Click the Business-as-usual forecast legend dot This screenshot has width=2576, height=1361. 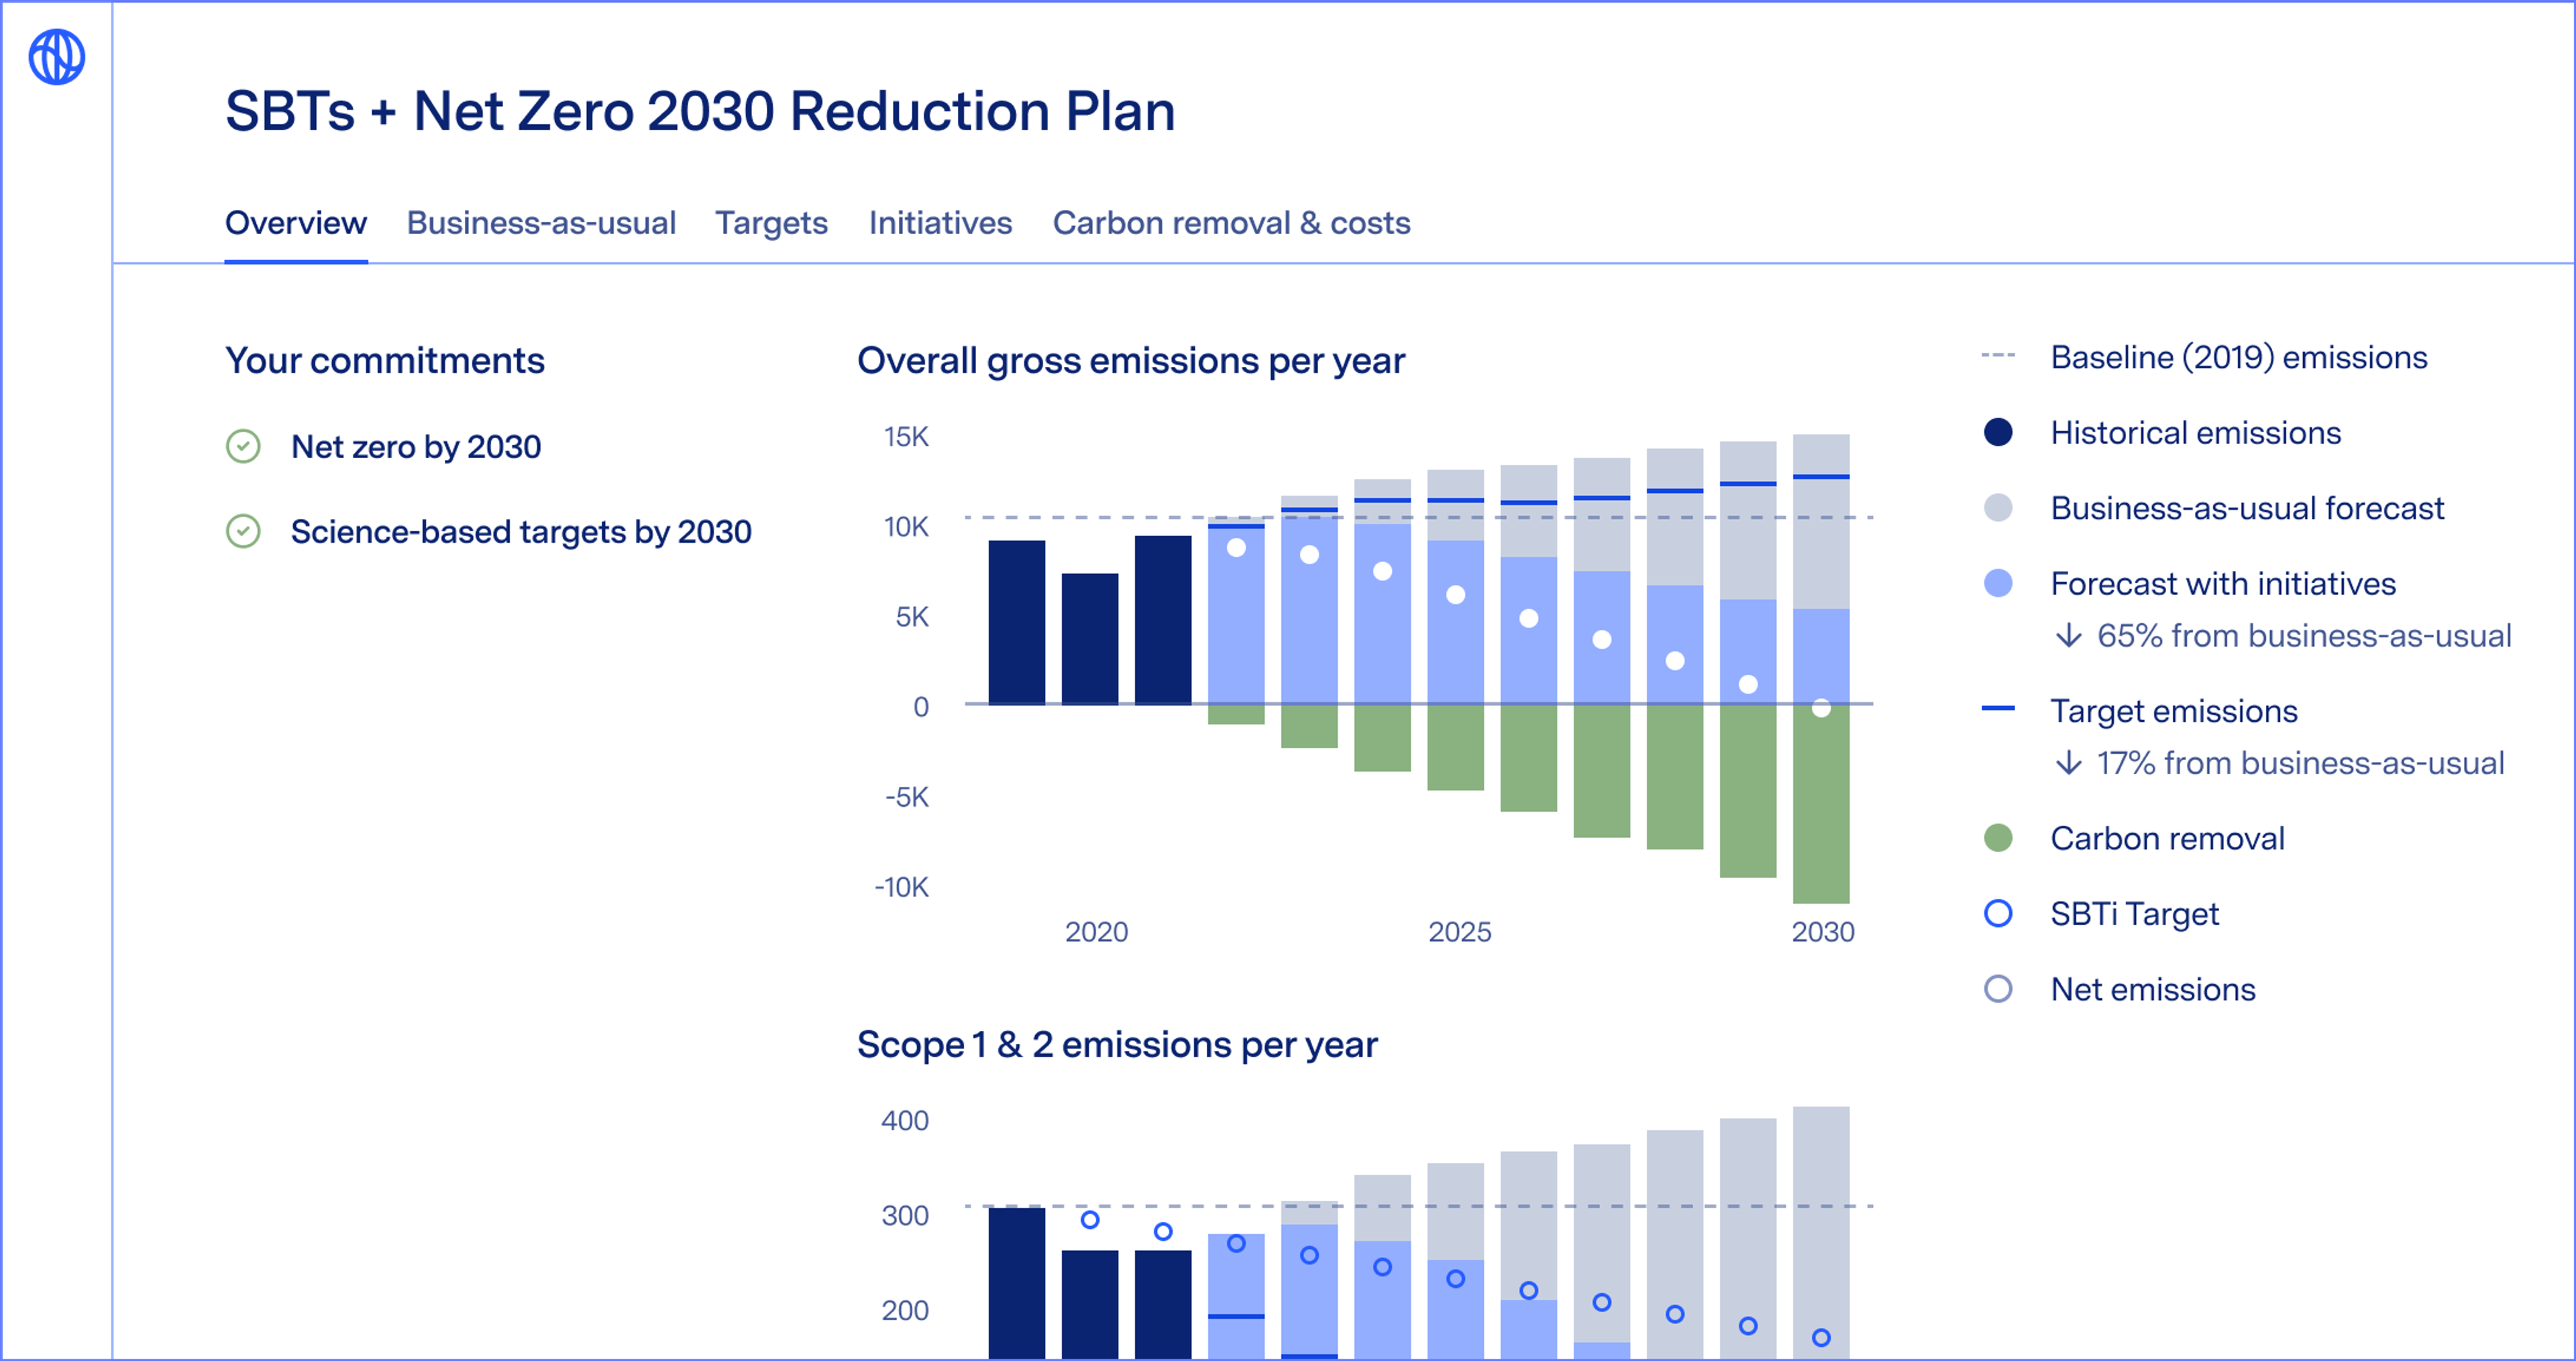point(1997,508)
